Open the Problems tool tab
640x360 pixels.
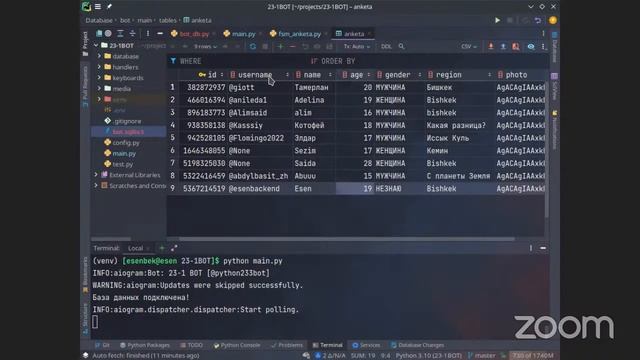point(287,345)
